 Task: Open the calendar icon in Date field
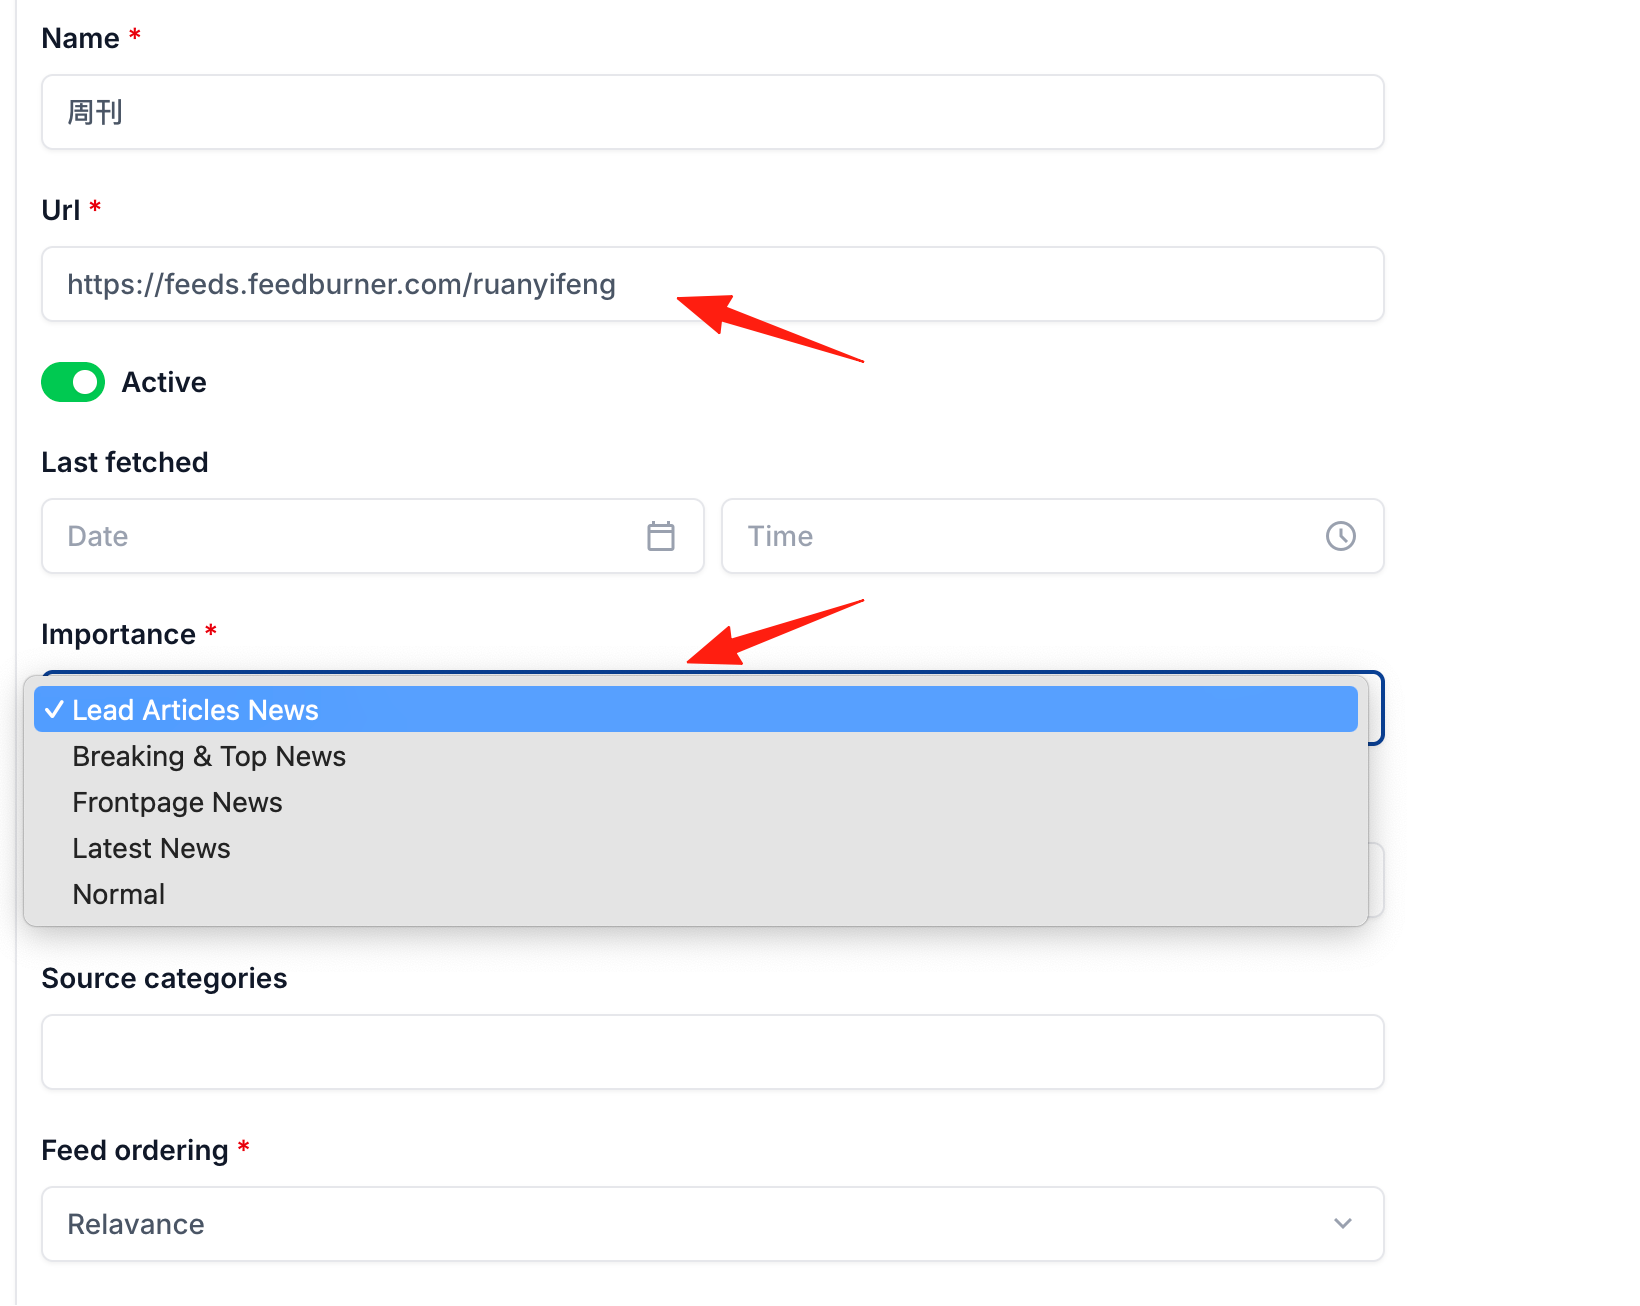[x=660, y=536]
